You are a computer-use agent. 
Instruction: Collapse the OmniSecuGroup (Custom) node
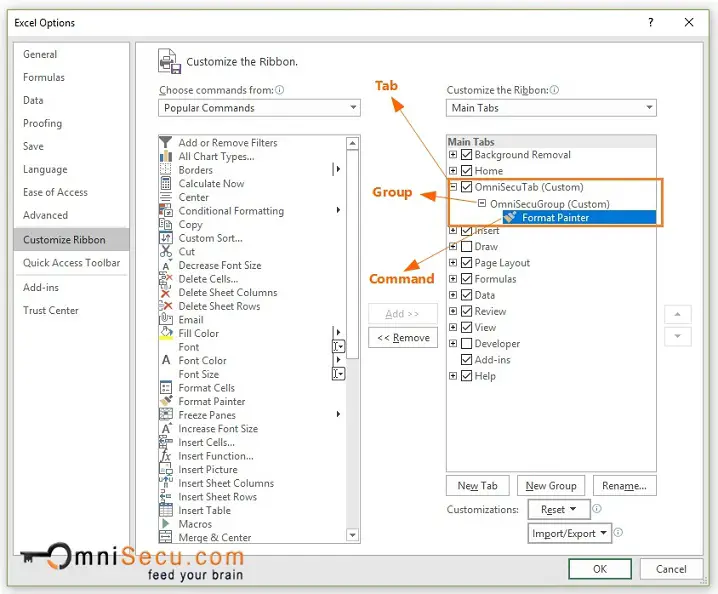coord(482,203)
